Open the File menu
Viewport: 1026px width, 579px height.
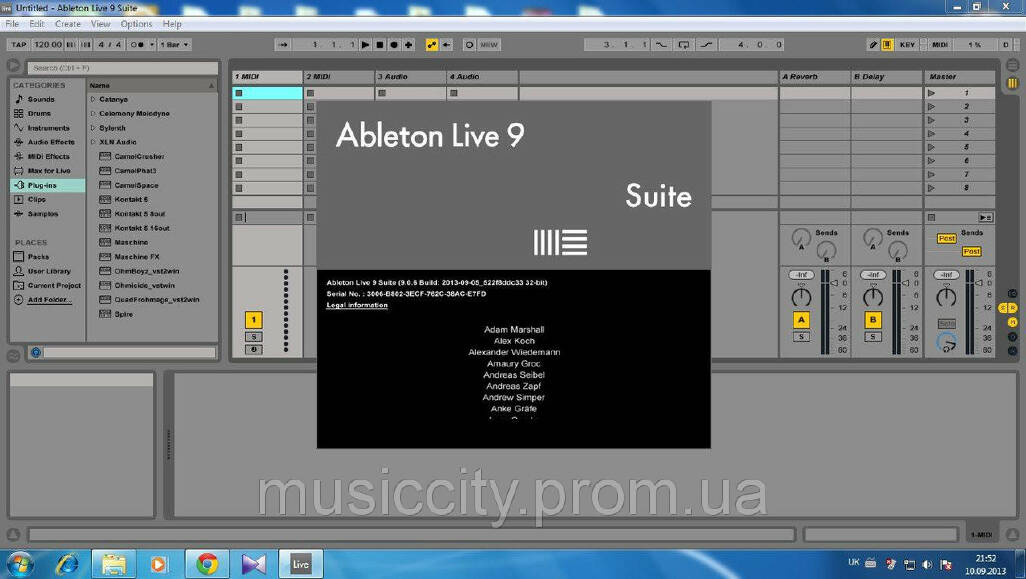(12, 24)
